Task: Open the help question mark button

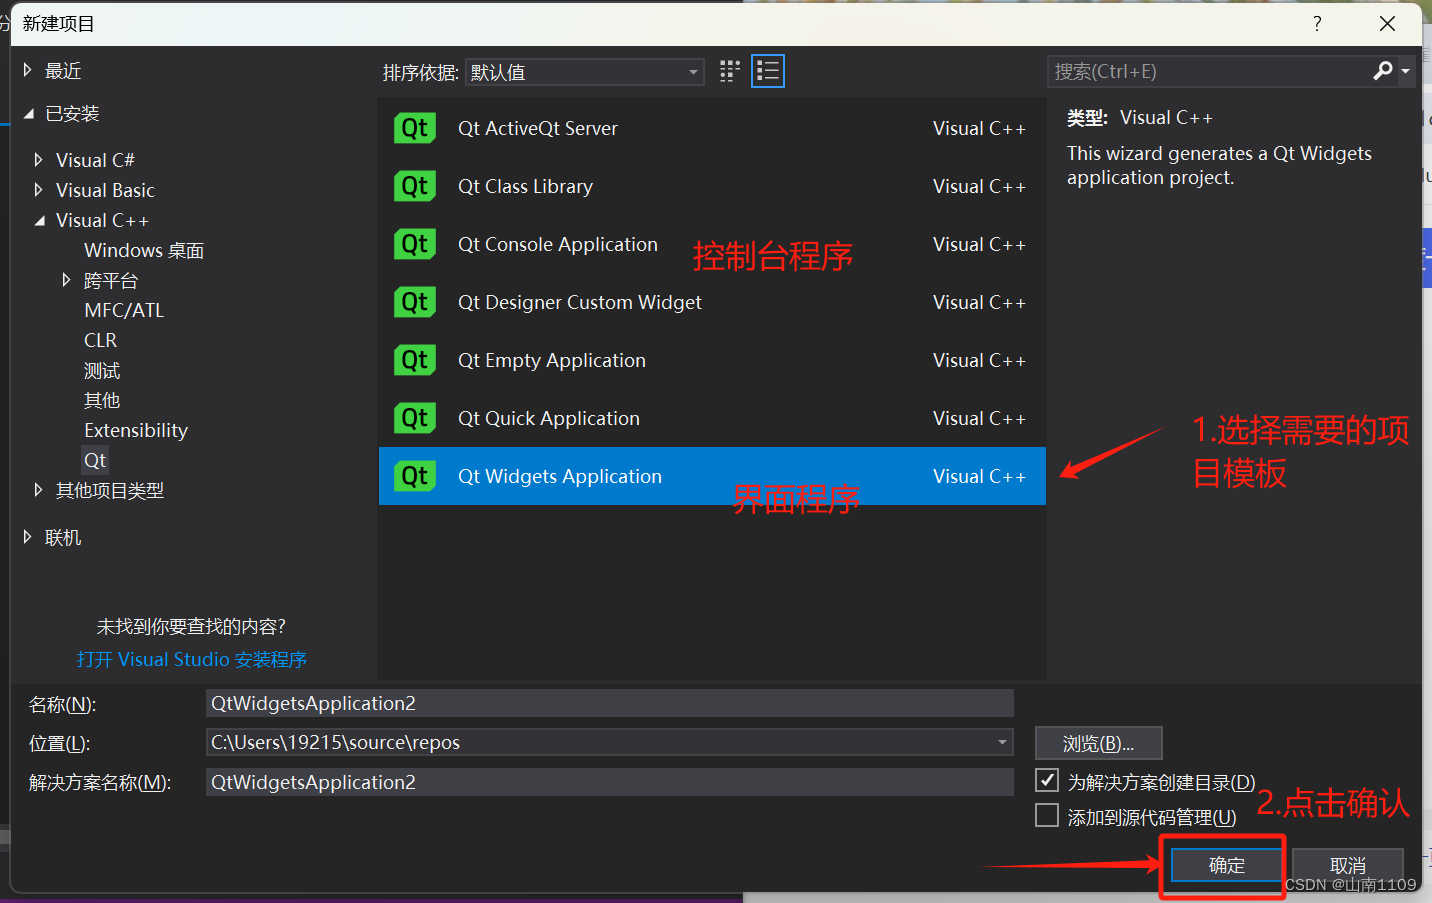Action: click(x=1317, y=23)
